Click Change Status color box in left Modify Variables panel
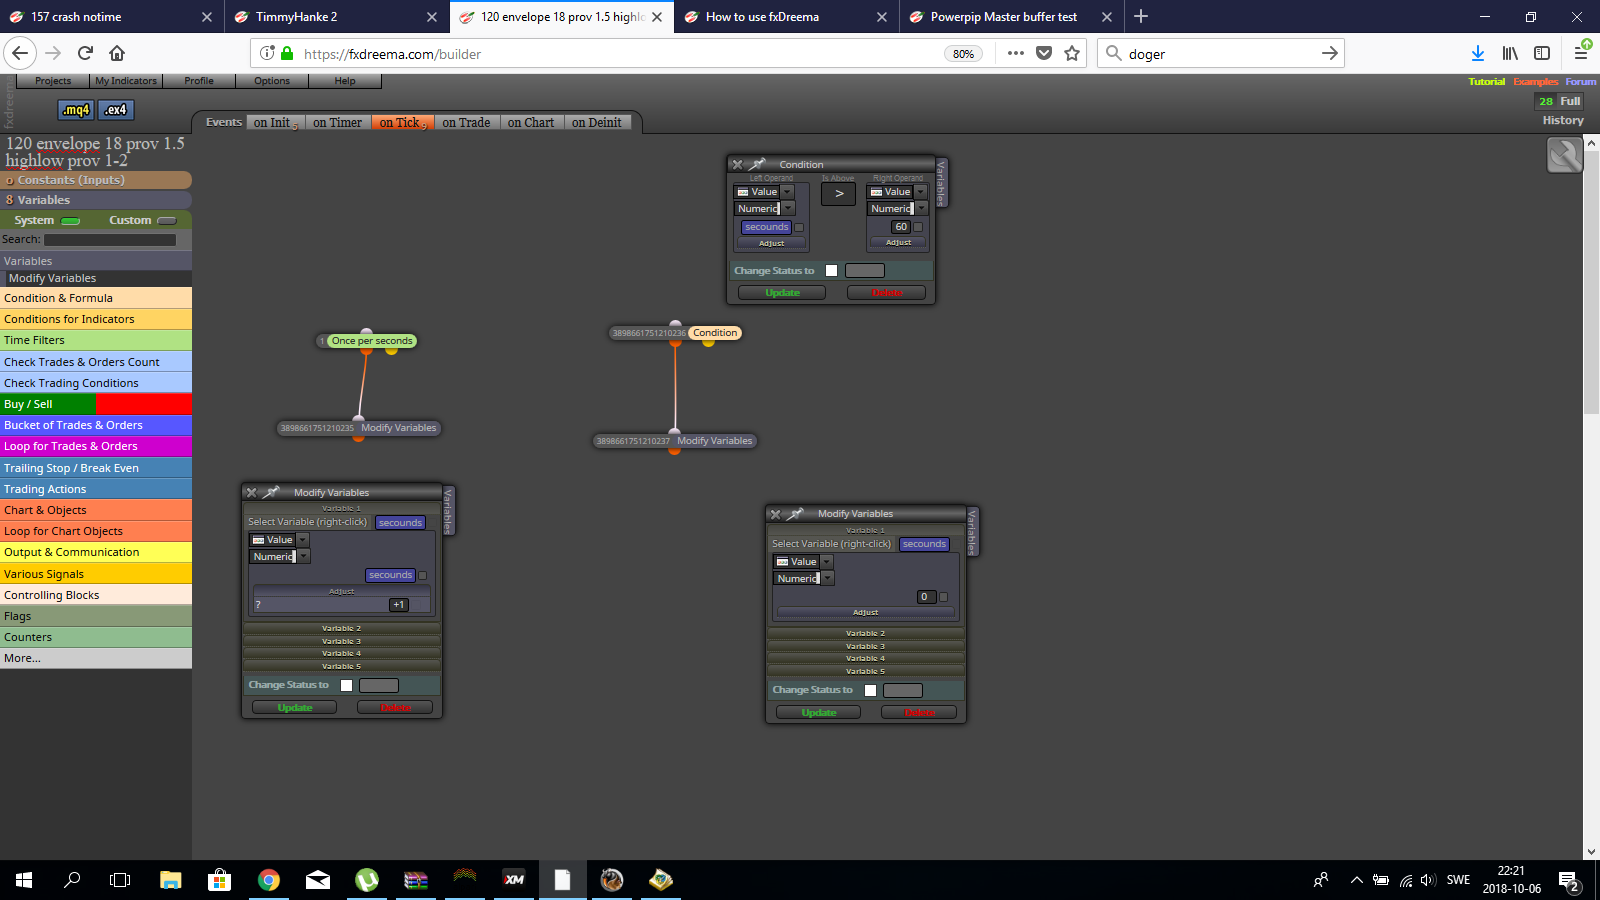 (x=379, y=685)
